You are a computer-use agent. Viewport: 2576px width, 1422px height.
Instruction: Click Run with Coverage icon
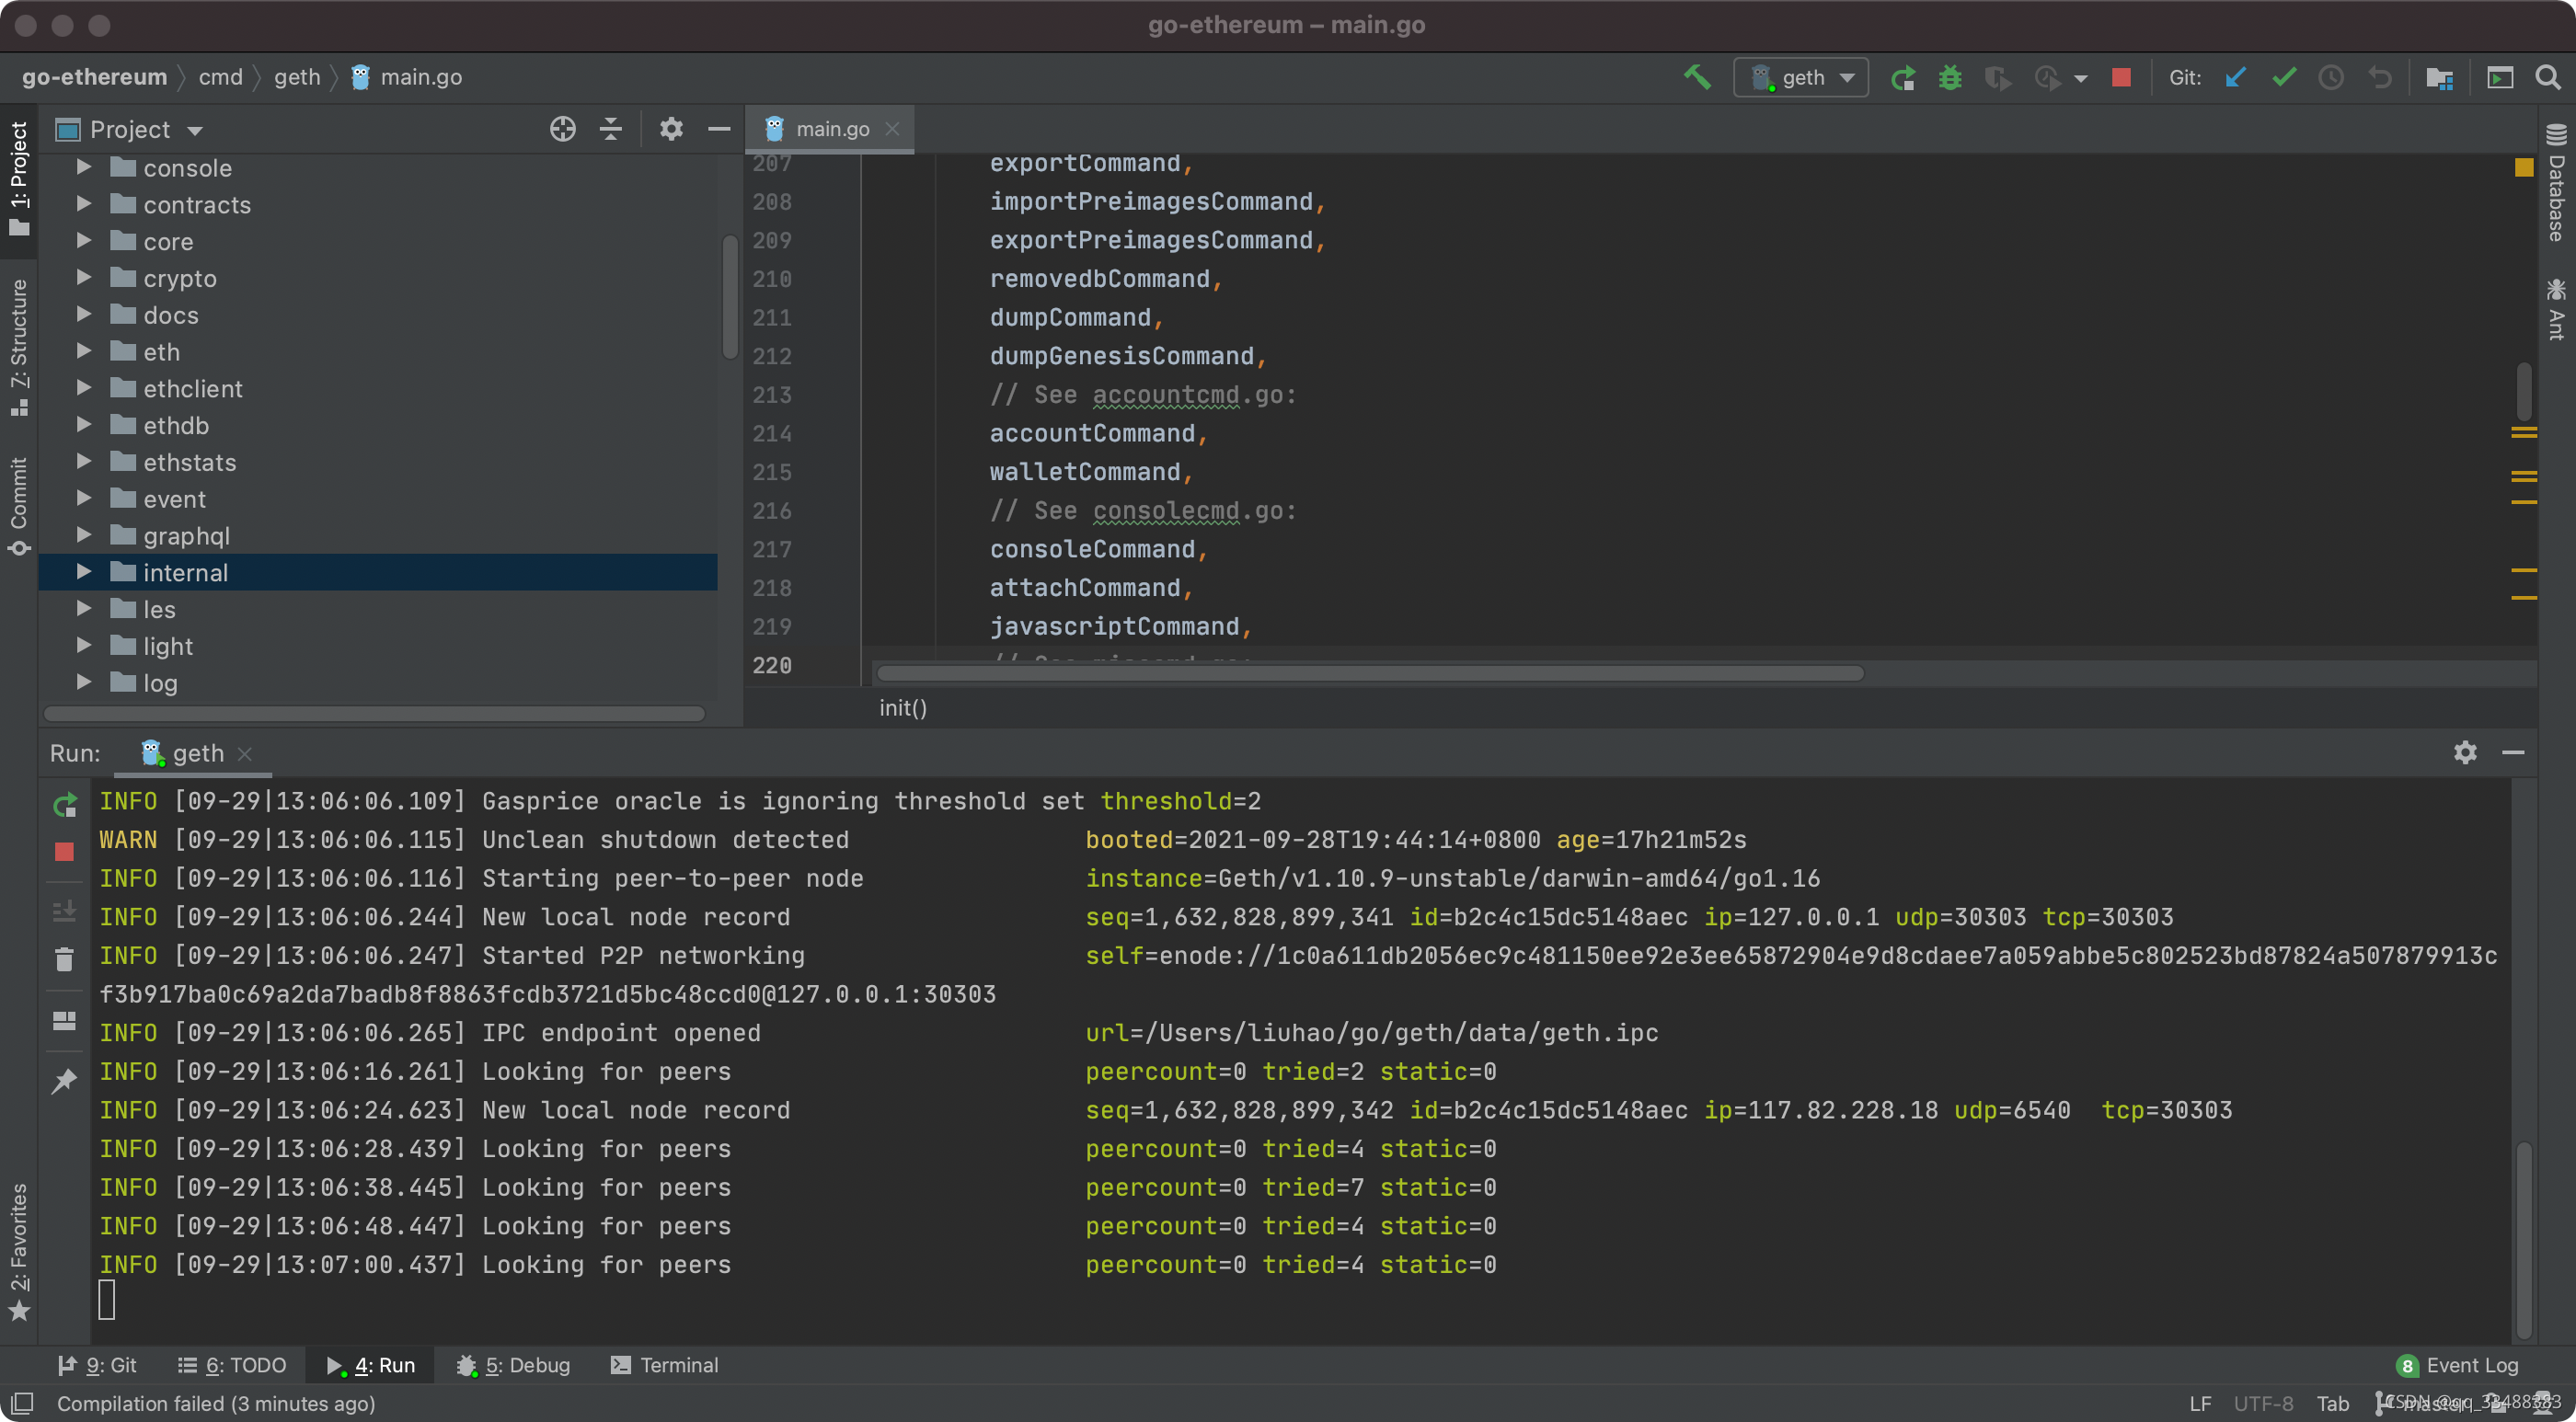pos(1997,77)
